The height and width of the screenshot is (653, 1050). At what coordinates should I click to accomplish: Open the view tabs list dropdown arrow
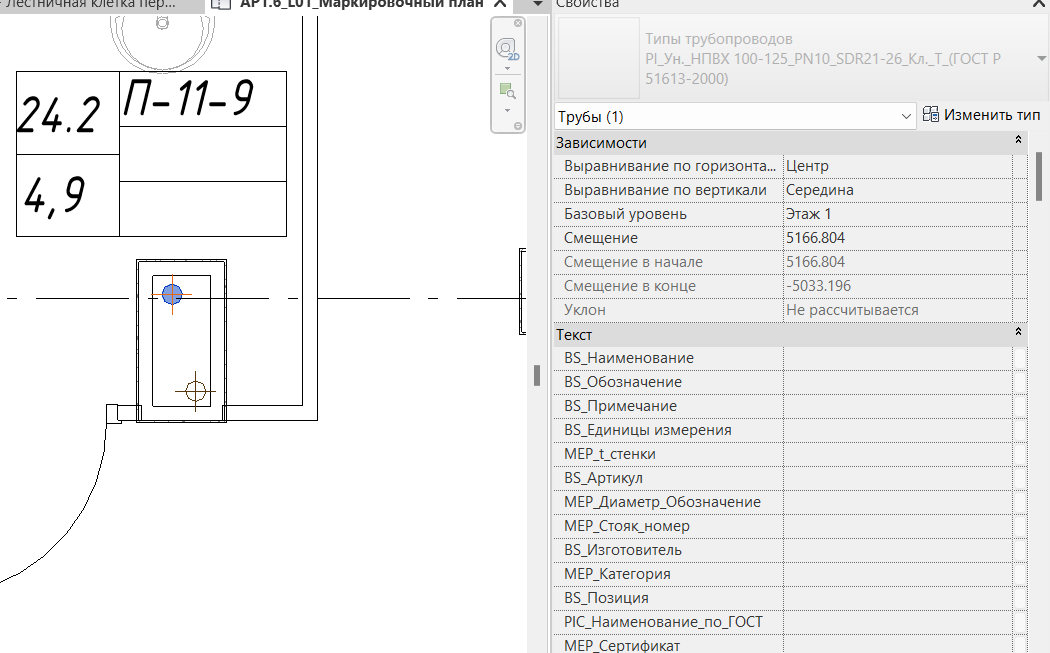pyautogui.click(x=537, y=4)
